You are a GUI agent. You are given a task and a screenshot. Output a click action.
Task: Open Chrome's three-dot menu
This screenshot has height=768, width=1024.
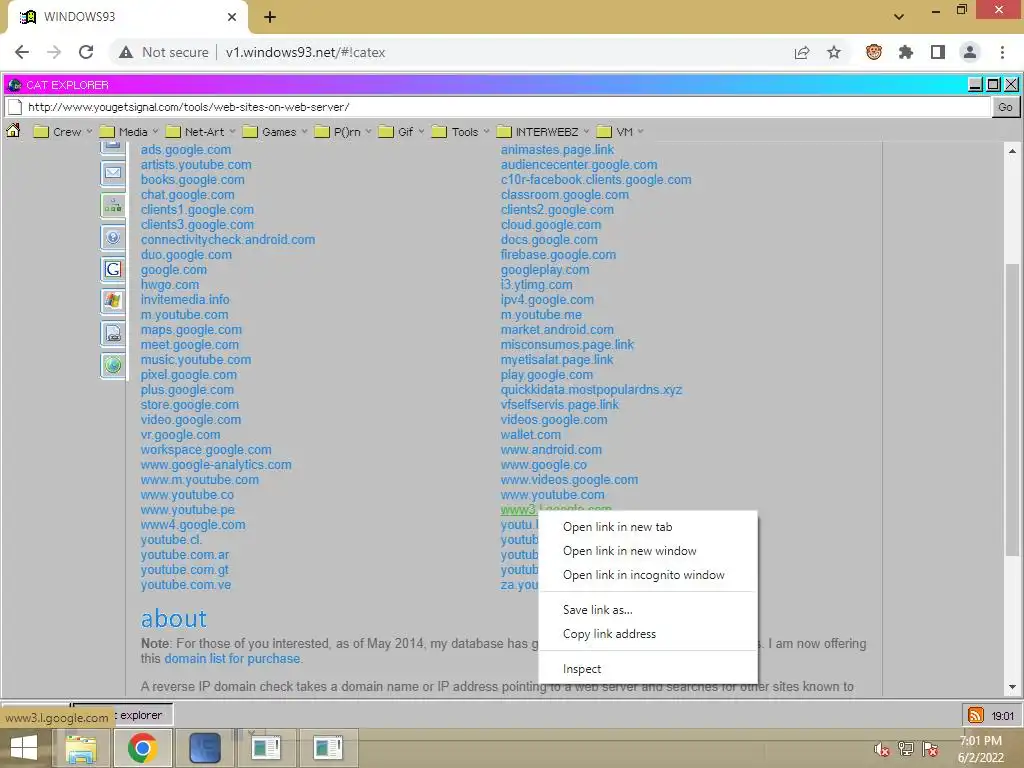[1002, 52]
